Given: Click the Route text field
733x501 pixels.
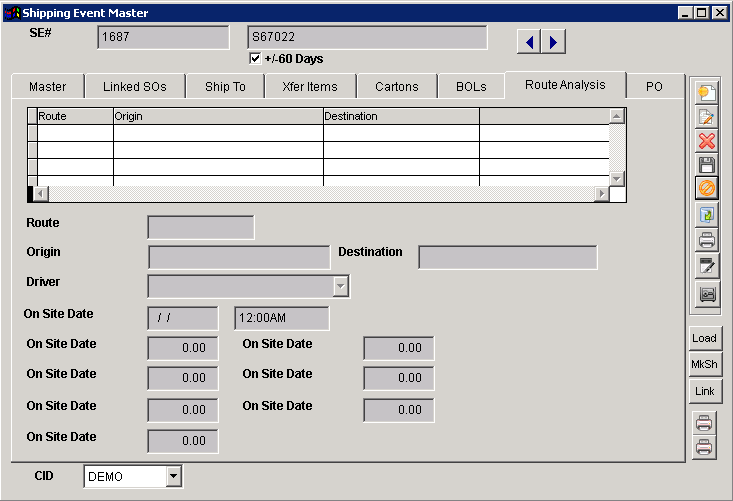Looking at the screenshot, I should tap(201, 227).
